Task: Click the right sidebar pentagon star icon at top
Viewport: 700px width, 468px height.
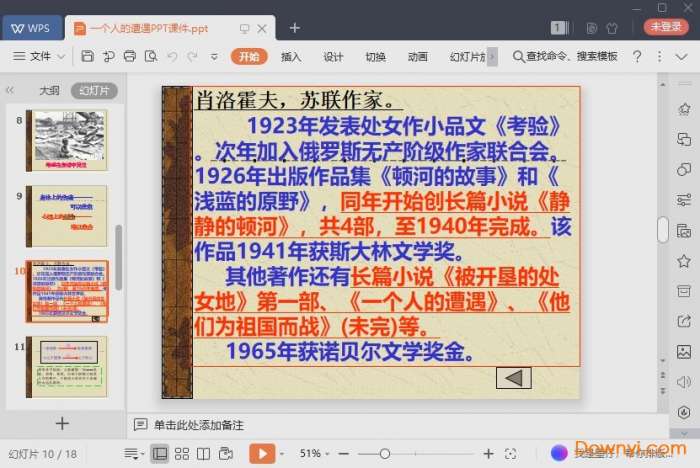Action: [x=684, y=109]
